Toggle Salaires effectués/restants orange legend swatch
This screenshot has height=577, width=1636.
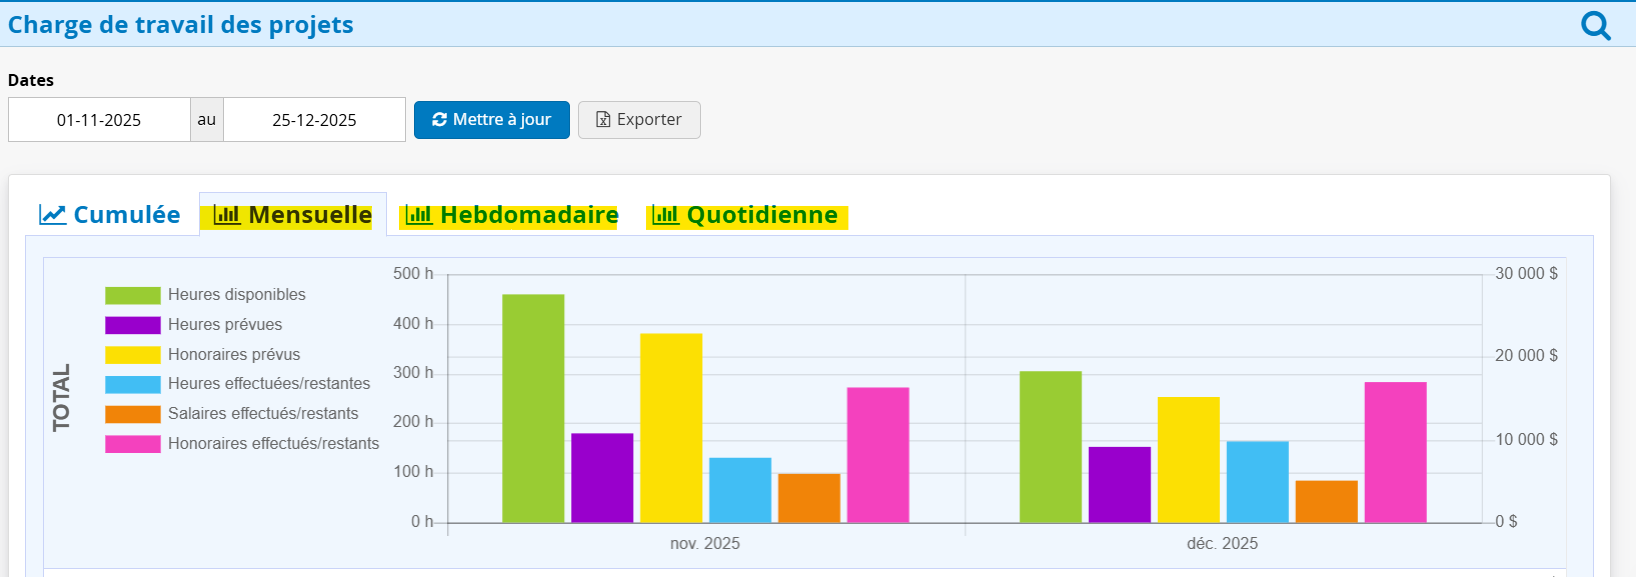133,414
